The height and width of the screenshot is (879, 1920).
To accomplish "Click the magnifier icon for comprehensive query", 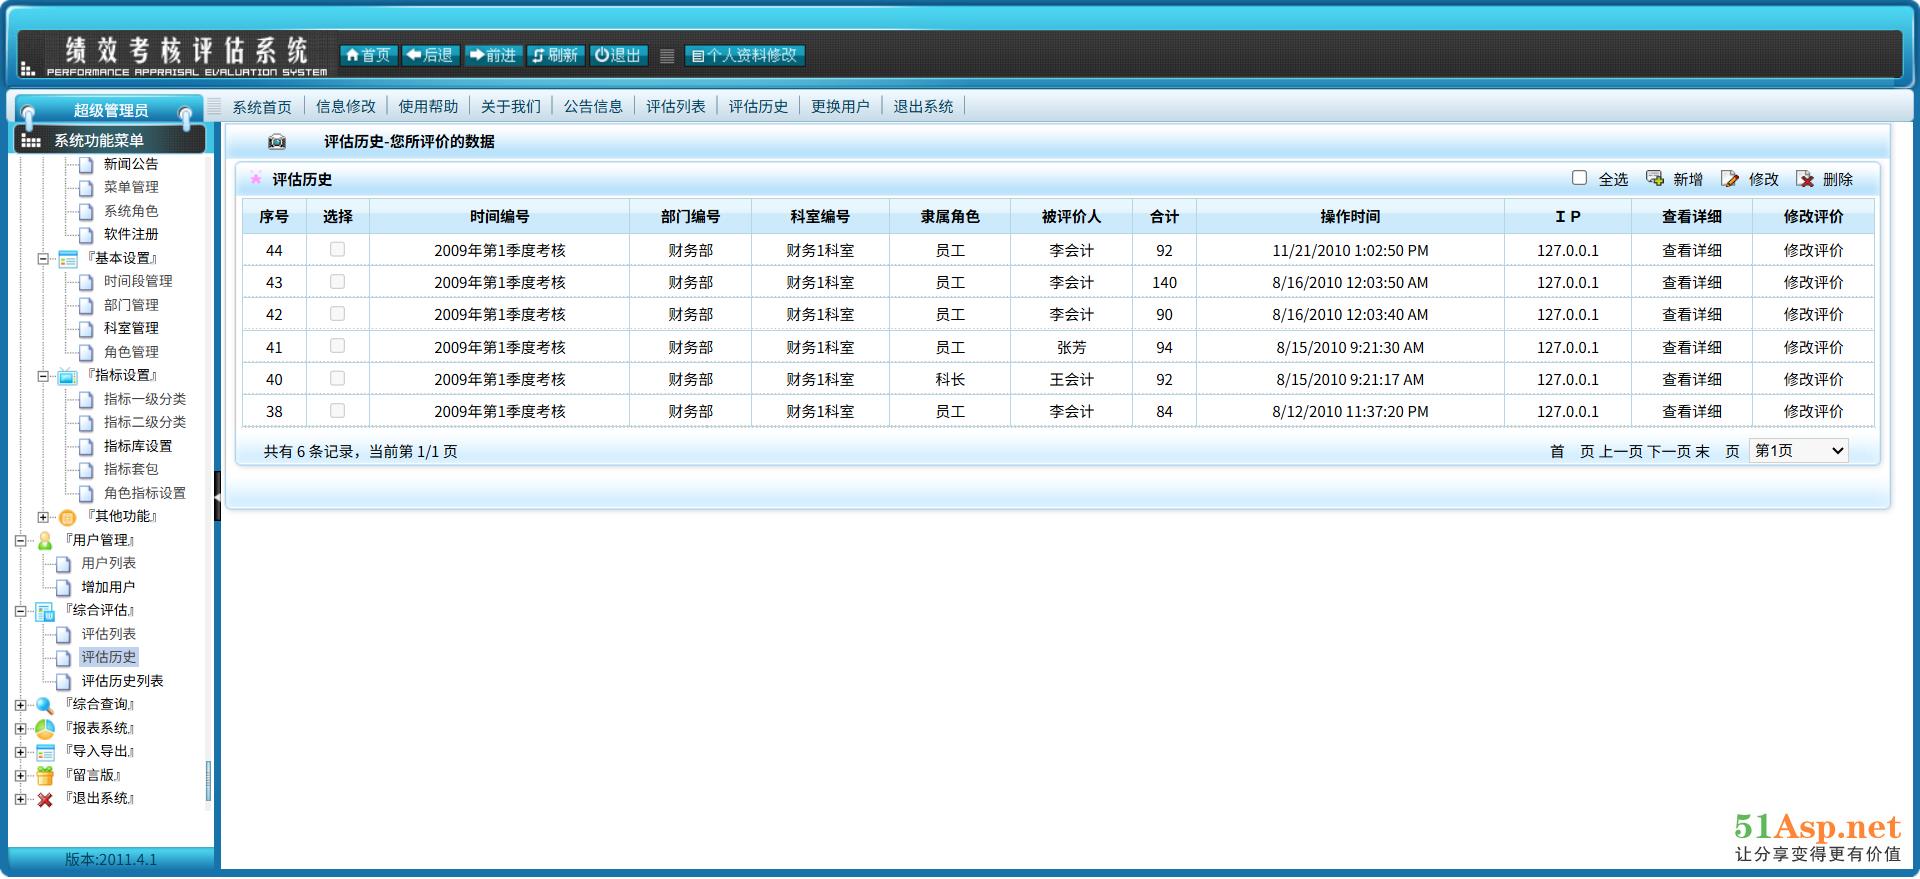I will (x=45, y=705).
